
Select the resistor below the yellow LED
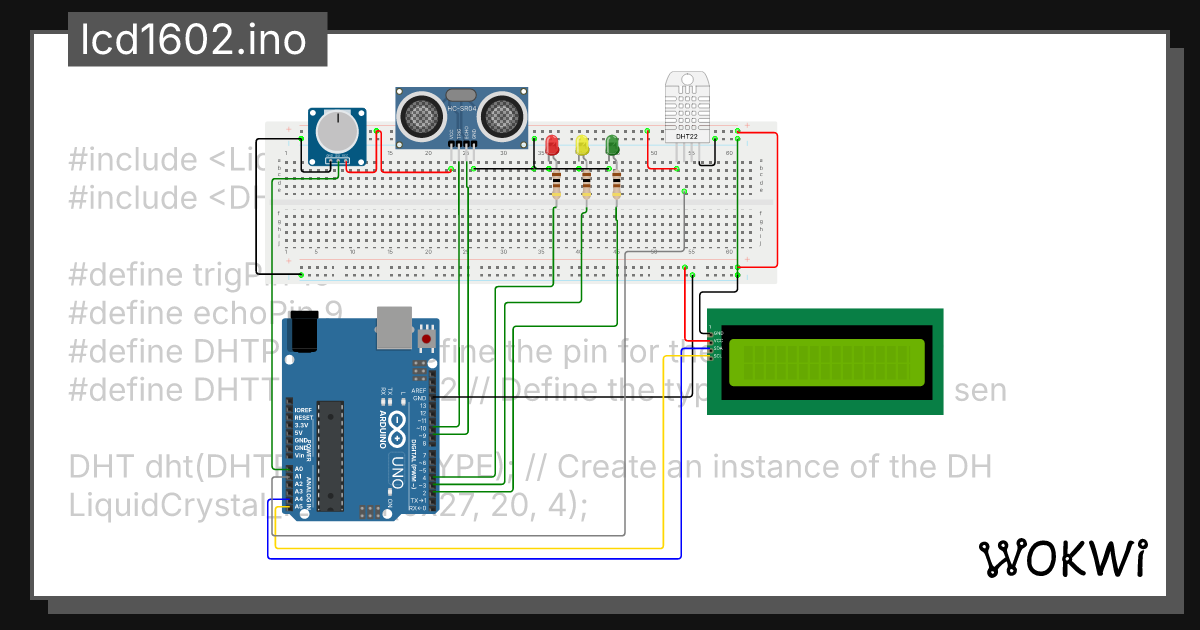click(586, 185)
